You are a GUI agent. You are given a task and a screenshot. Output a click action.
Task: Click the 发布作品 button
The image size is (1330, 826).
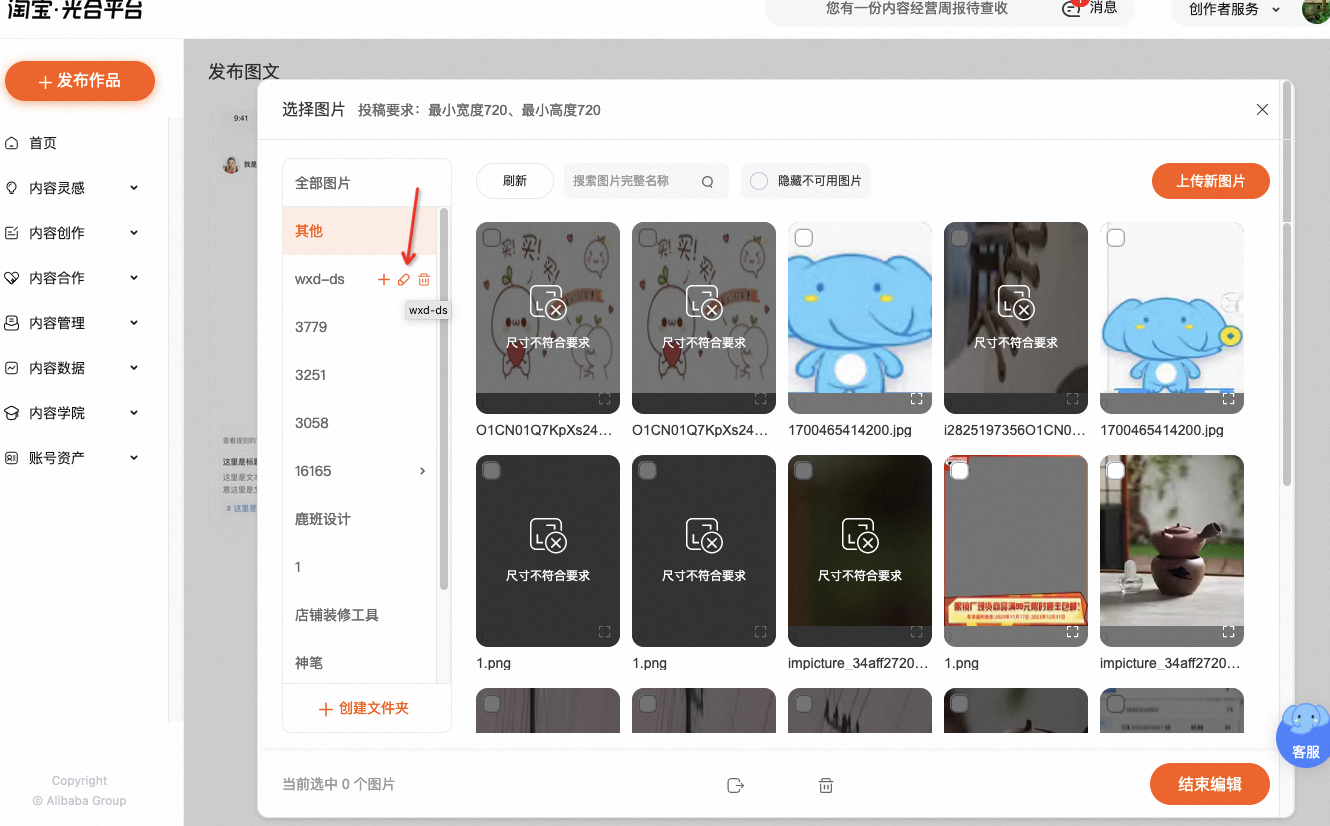pos(80,81)
